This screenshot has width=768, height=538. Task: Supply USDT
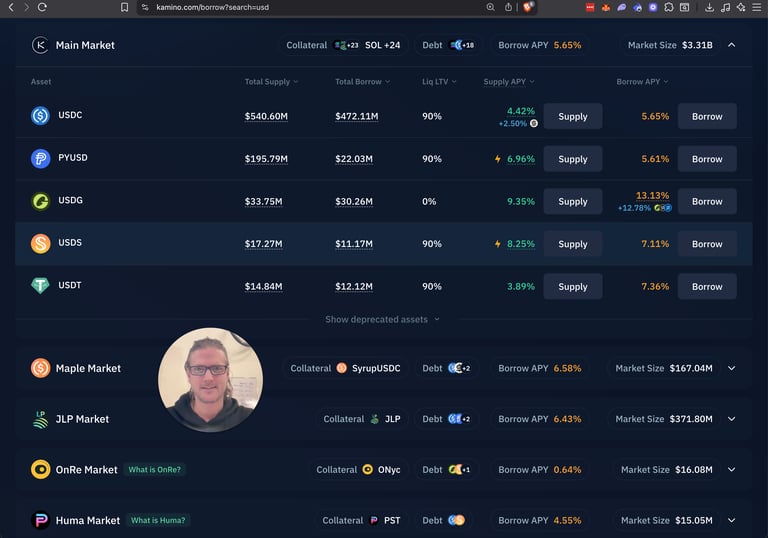pos(573,287)
